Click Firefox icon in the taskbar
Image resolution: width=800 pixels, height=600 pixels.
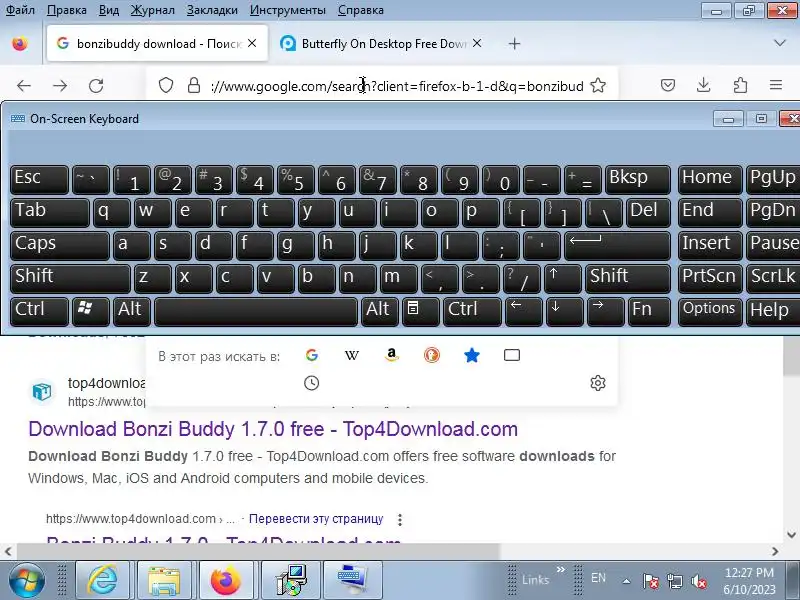coord(226,580)
